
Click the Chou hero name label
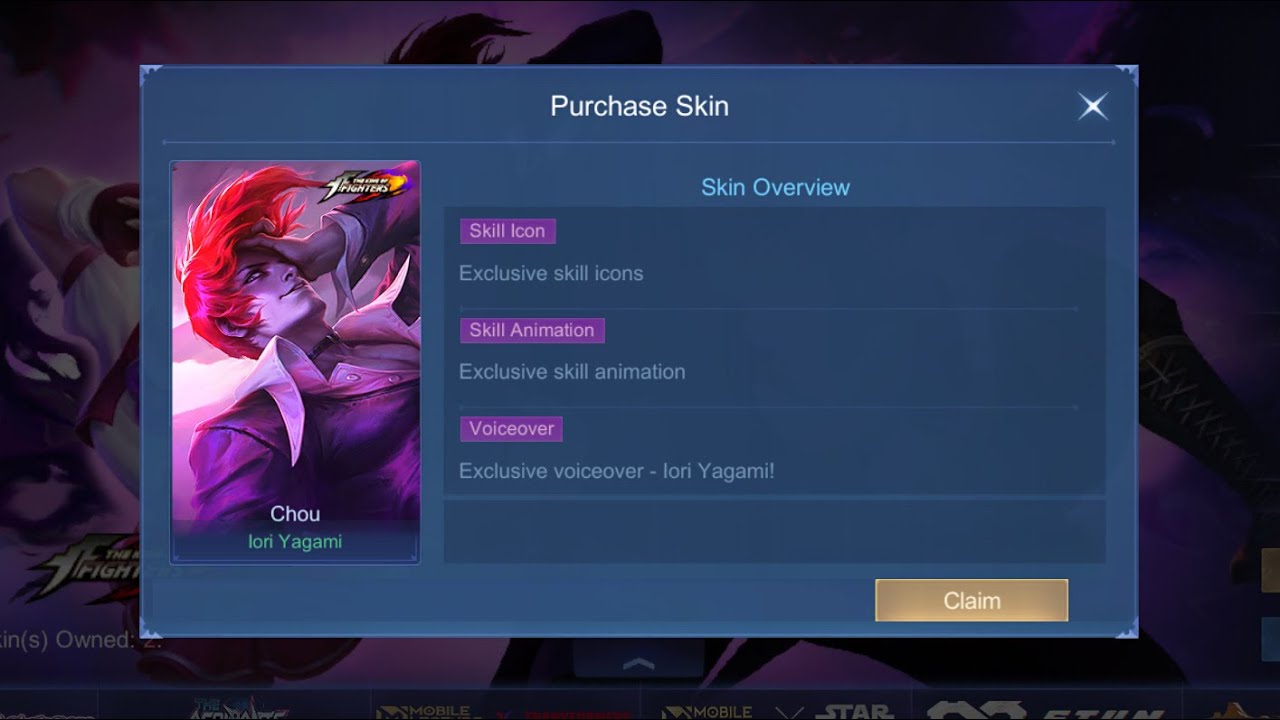point(295,514)
